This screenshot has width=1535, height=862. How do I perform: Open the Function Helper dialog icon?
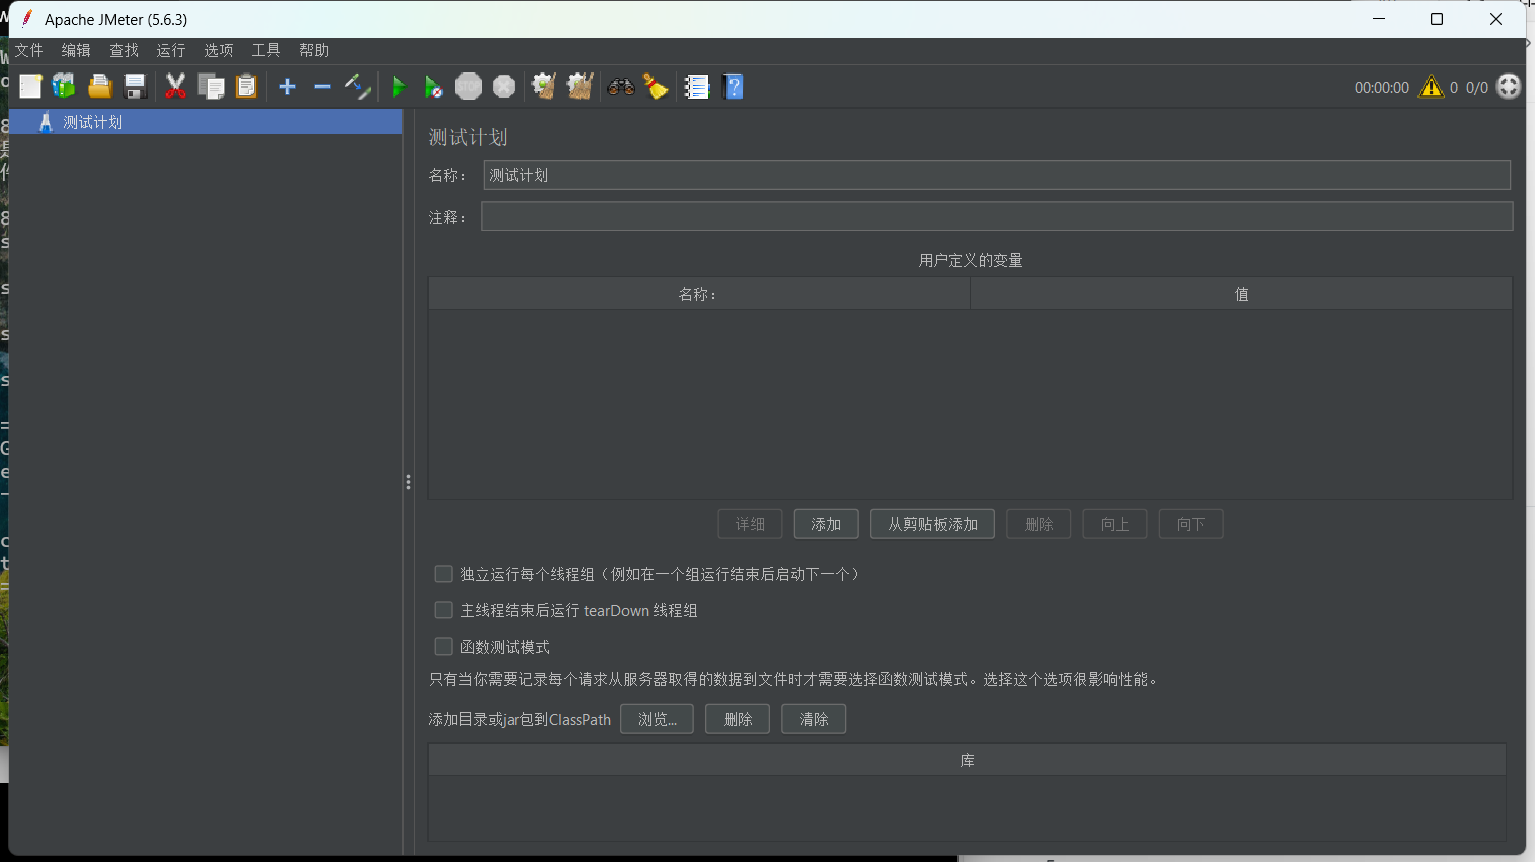tap(697, 87)
